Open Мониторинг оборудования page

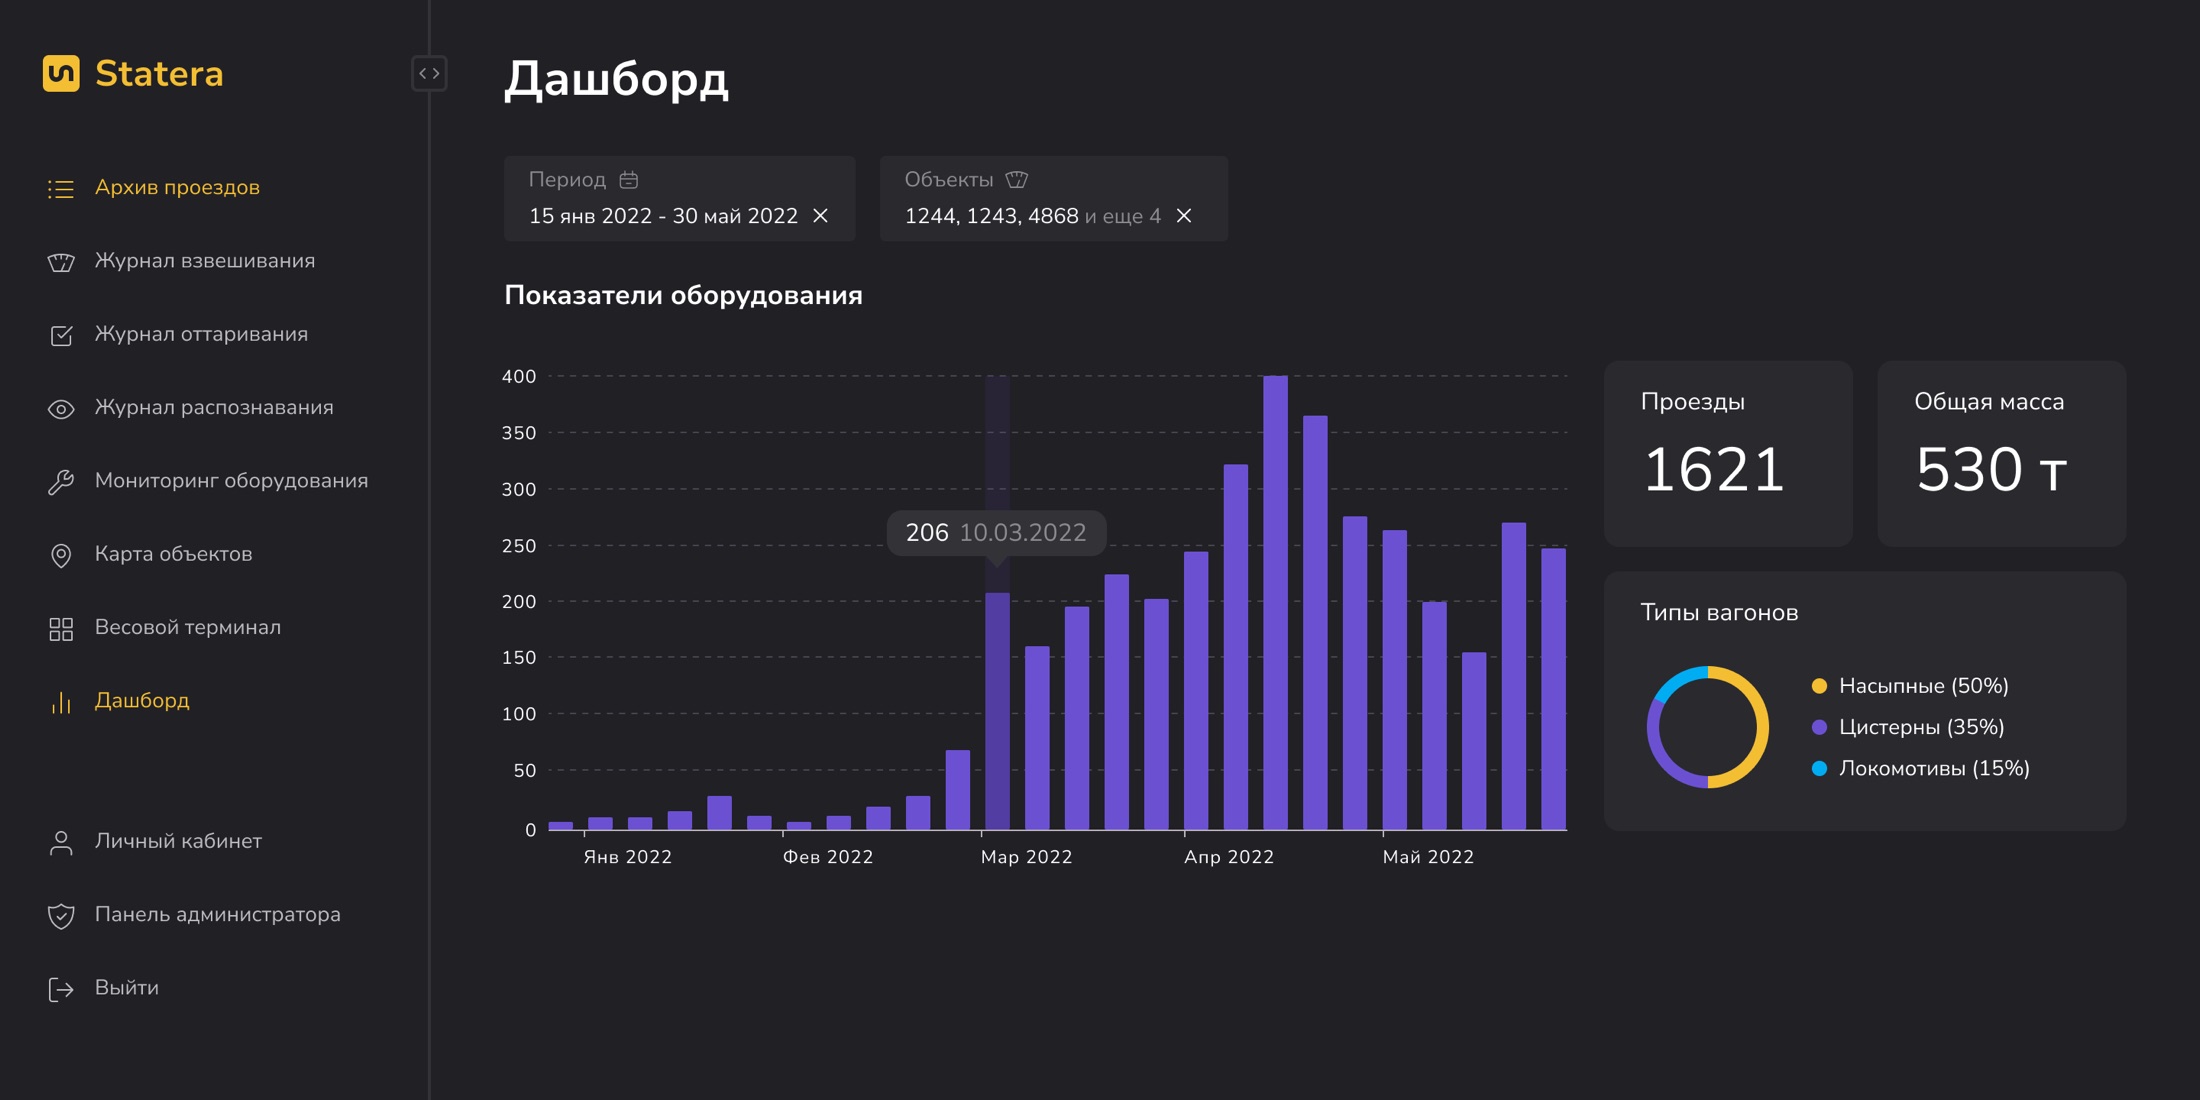coord(231,481)
